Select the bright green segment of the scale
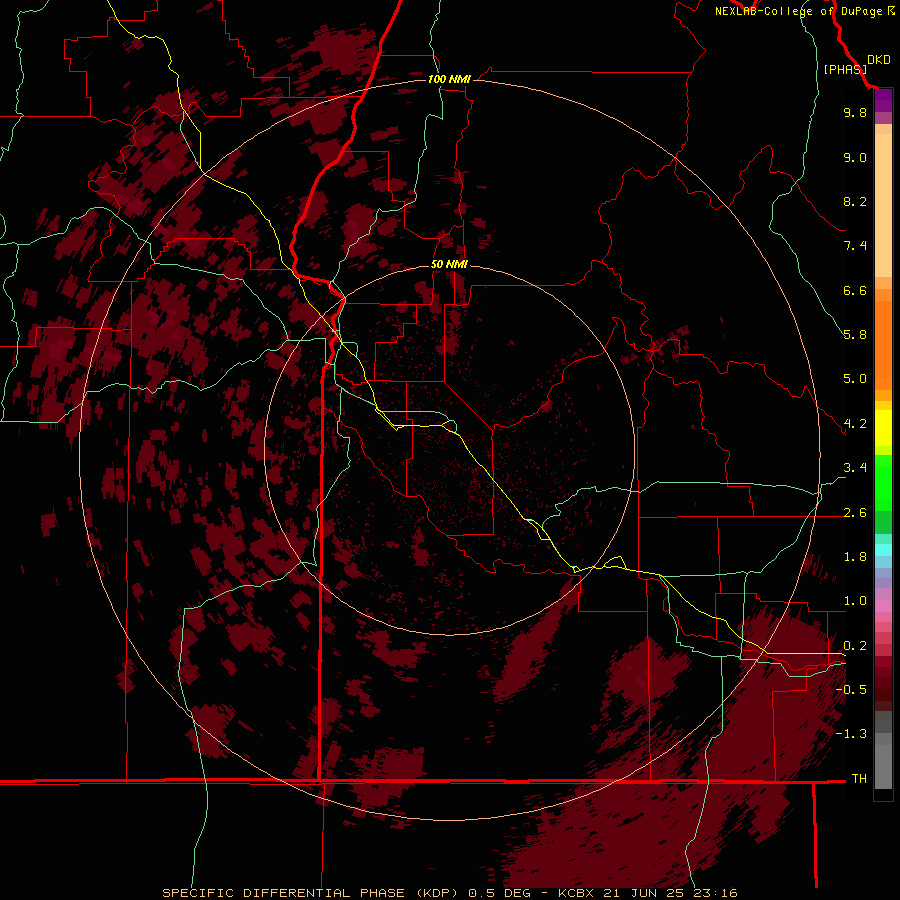 [883, 483]
